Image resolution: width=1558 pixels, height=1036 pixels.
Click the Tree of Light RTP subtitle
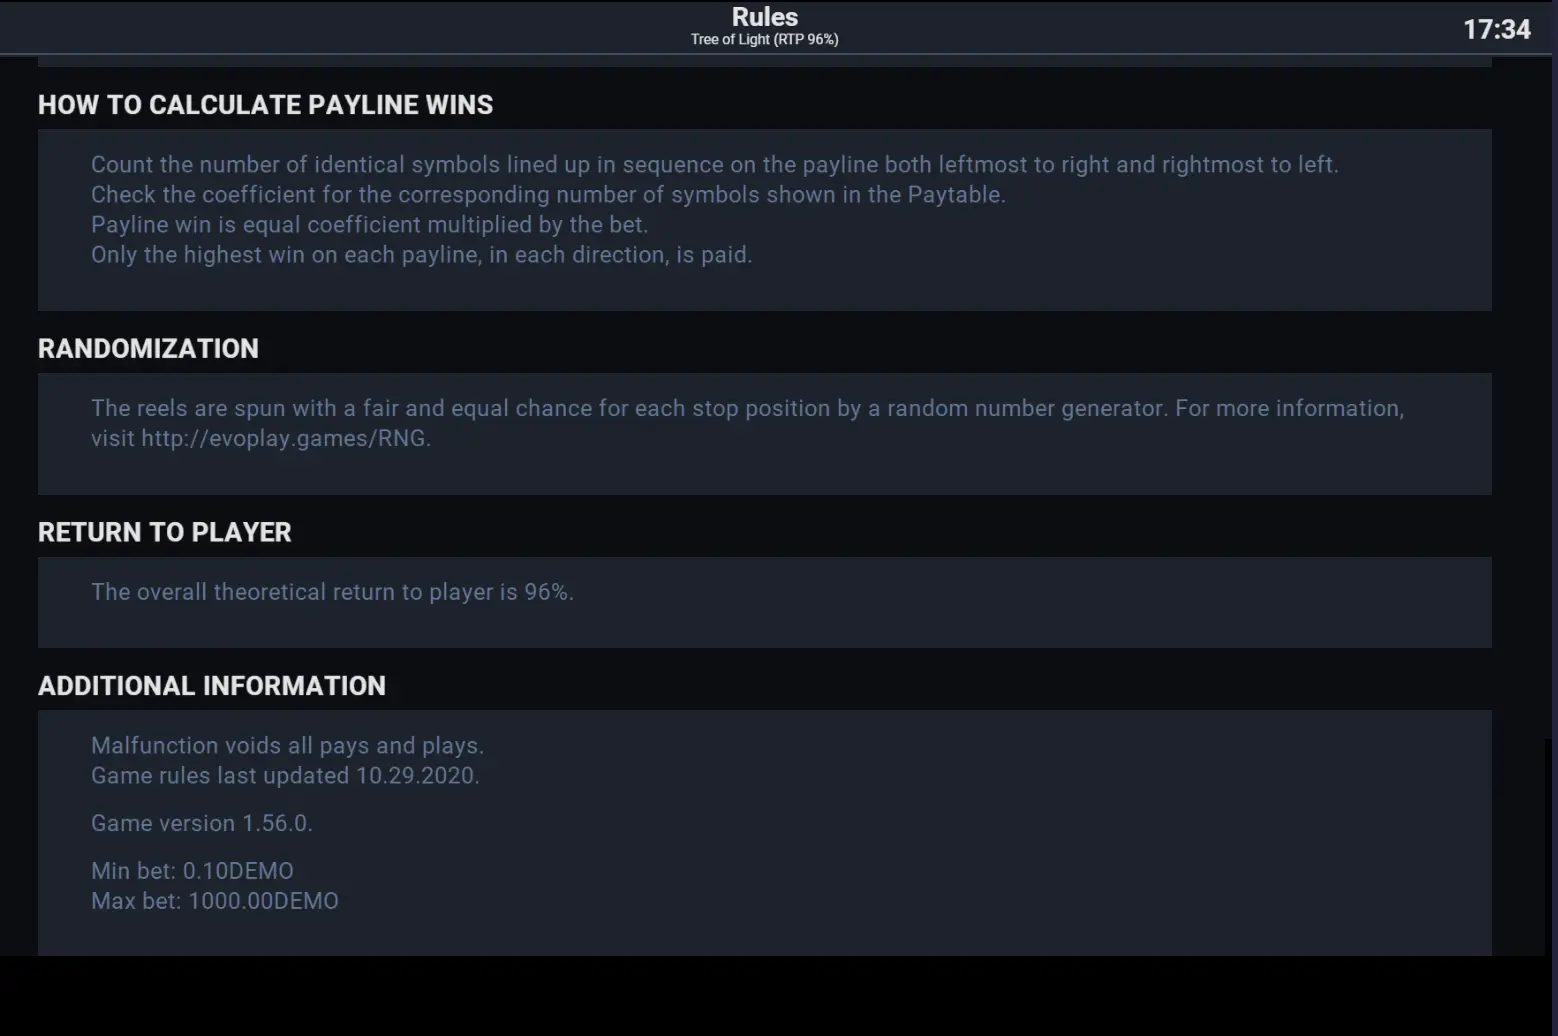pos(765,39)
